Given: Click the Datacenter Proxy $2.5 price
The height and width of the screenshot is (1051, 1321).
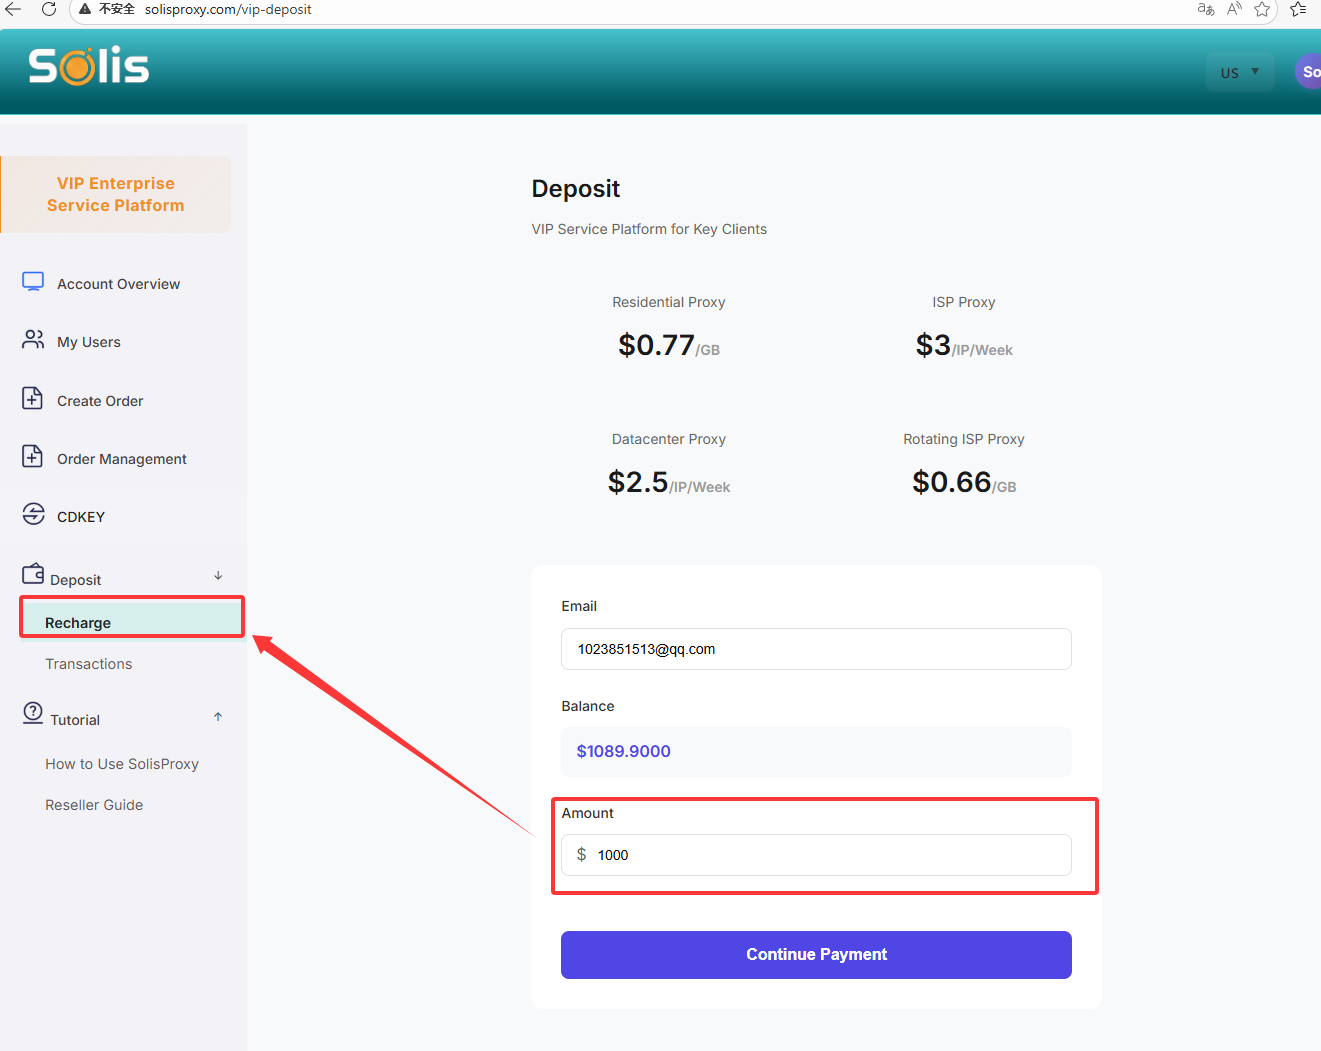Looking at the screenshot, I should [x=669, y=482].
